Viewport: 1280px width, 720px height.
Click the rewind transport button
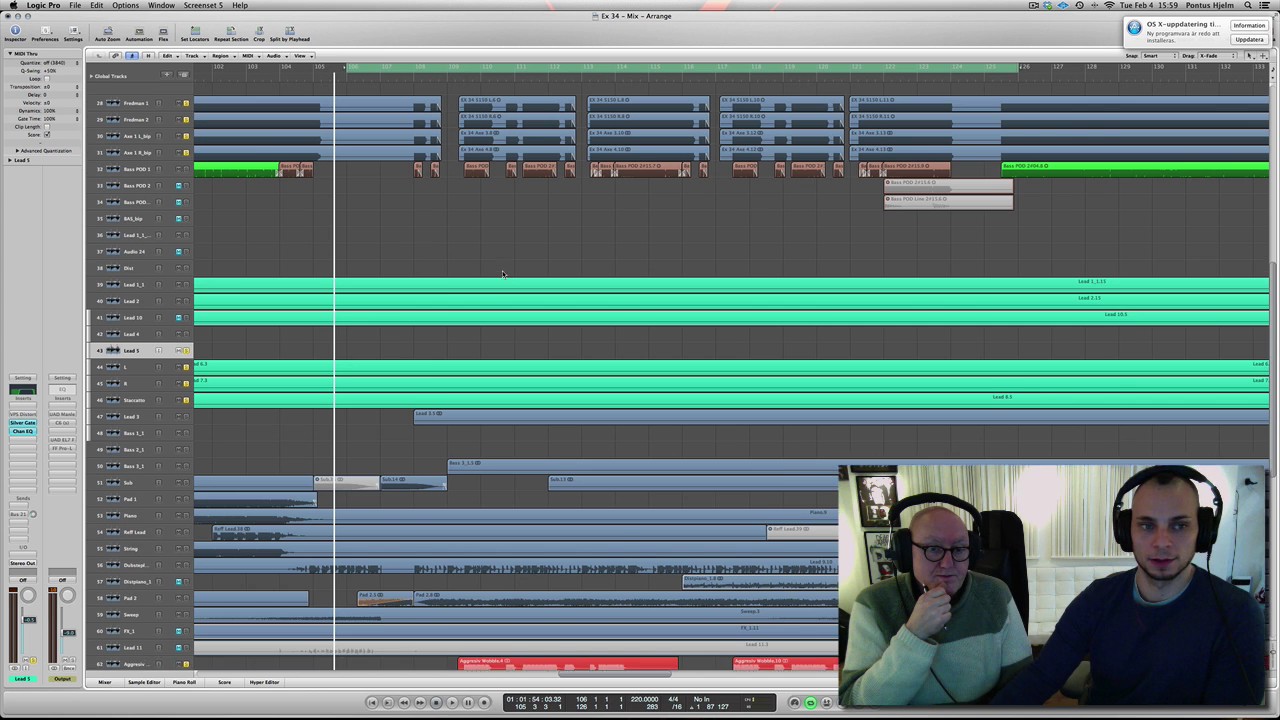(404, 702)
